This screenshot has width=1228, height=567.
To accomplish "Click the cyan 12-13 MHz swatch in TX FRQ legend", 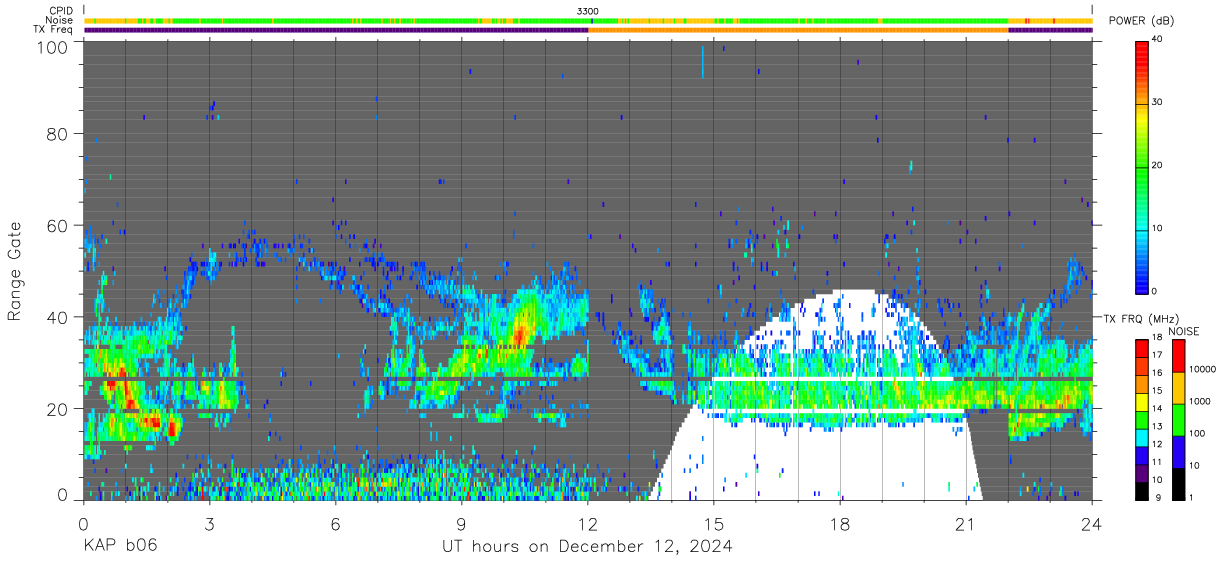I will point(1141,436).
